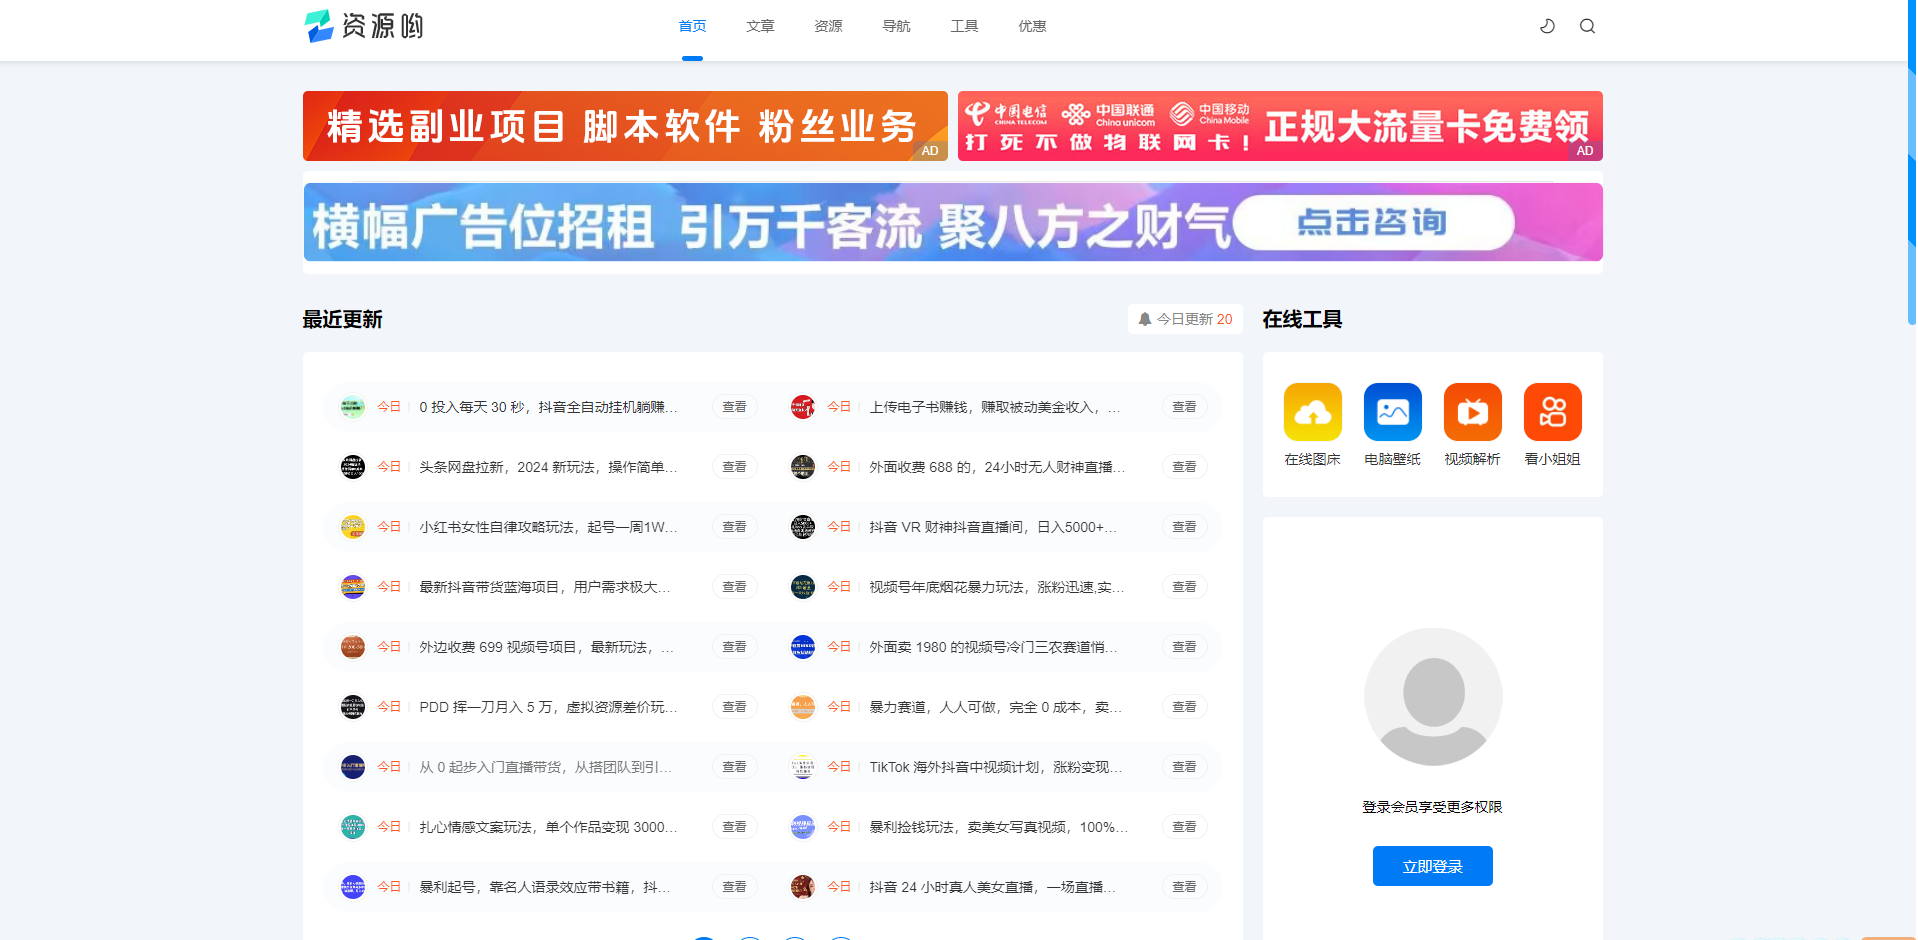The height and width of the screenshot is (940, 1918).
Task: Open post PDD 挥一刀月入 5 万
Action: [x=548, y=707]
